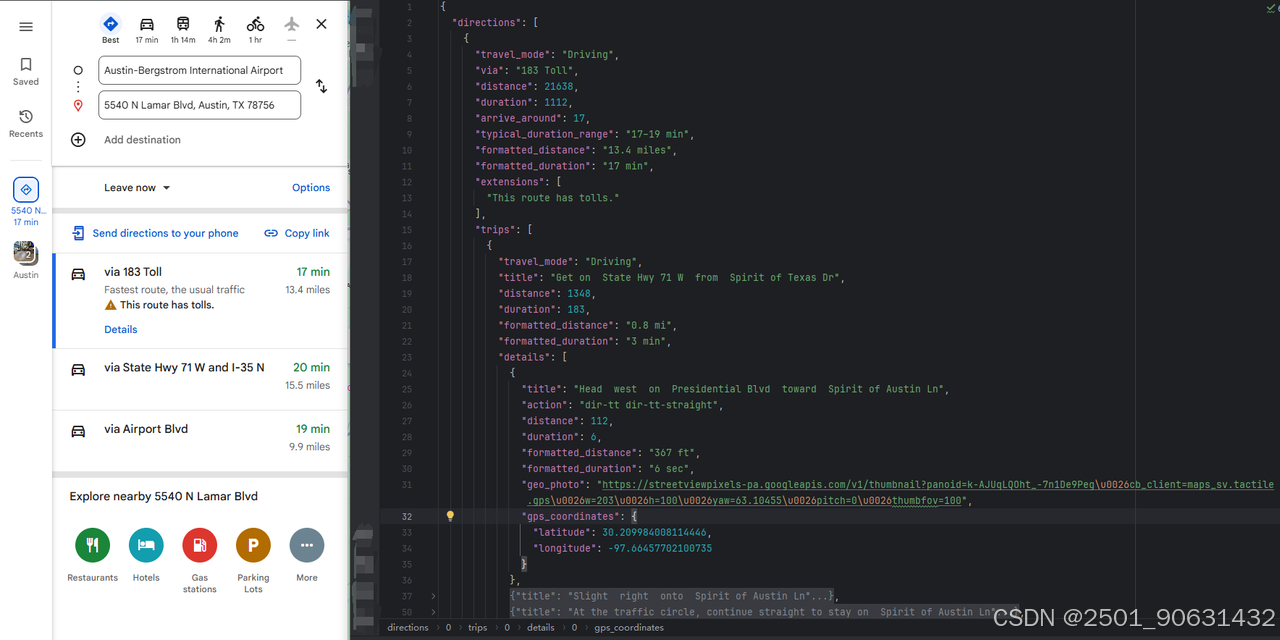Select the Best travel mode tab
This screenshot has height=640, width=1280.
tap(111, 29)
